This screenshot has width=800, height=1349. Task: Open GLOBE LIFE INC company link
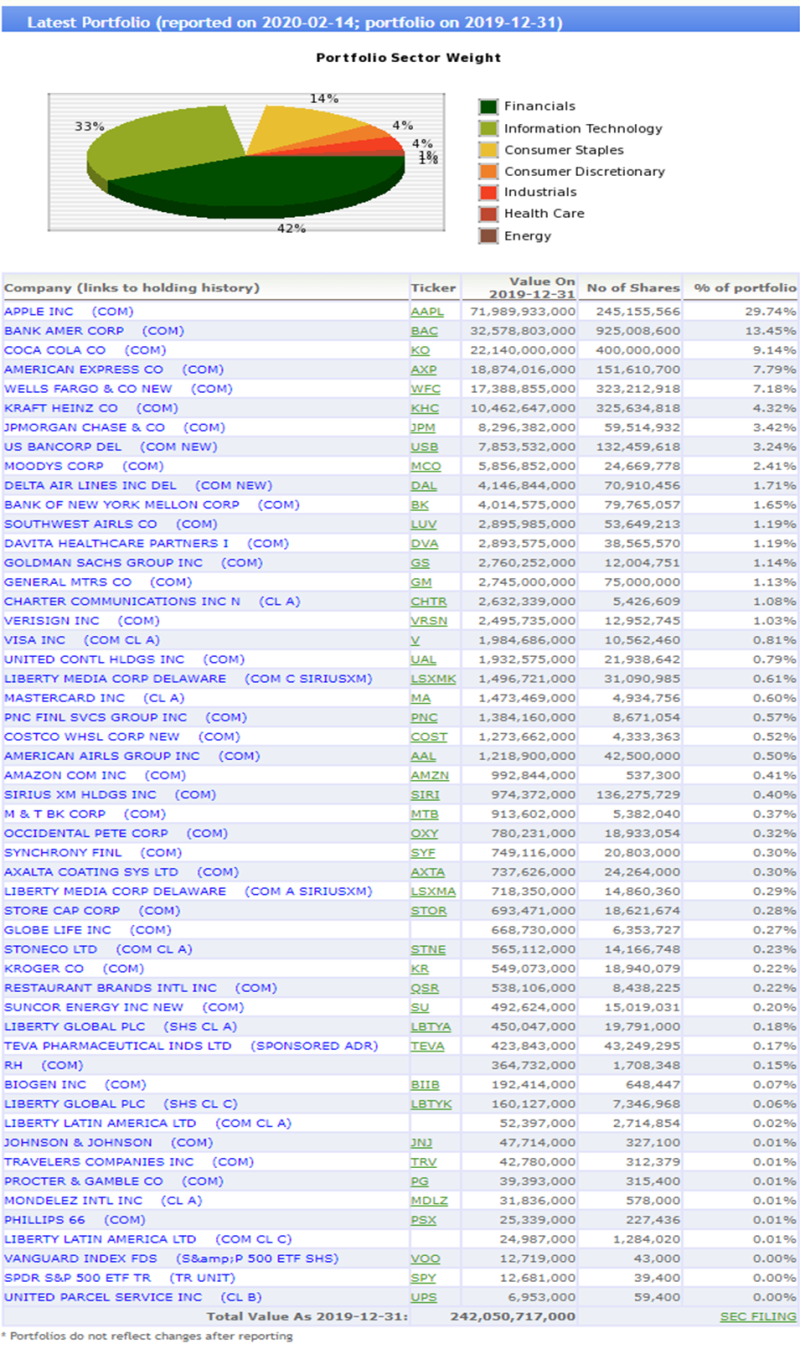click(x=87, y=929)
